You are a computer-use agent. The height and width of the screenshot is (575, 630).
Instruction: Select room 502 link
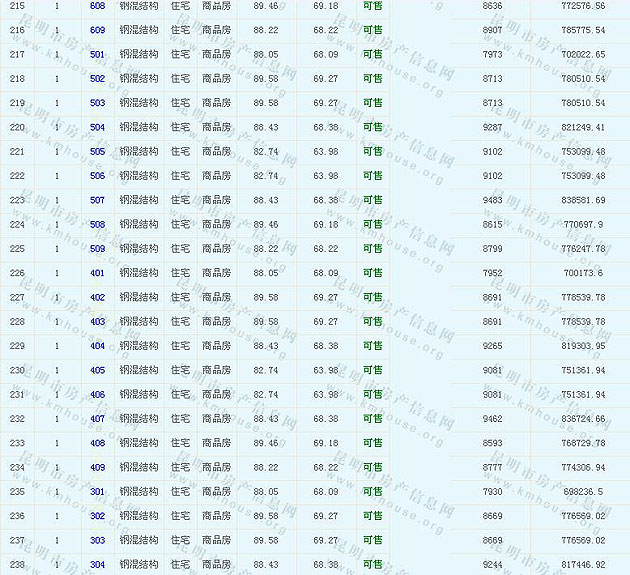(x=97, y=79)
